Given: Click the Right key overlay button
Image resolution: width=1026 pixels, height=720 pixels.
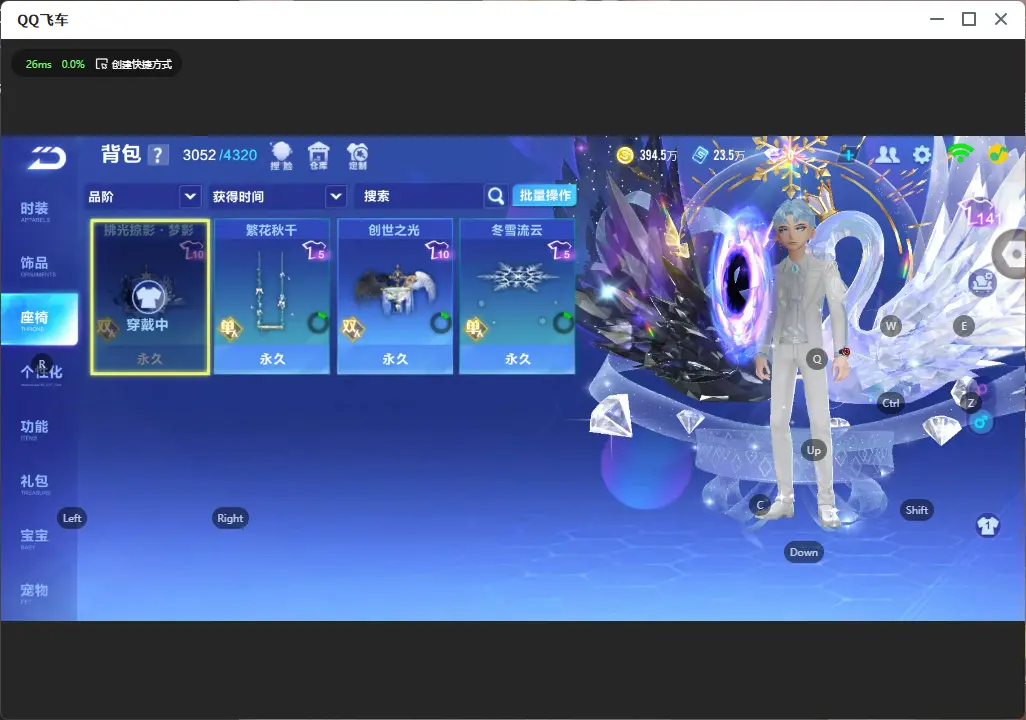Looking at the screenshot, I should pyautogui.click(x=230, y=518).
